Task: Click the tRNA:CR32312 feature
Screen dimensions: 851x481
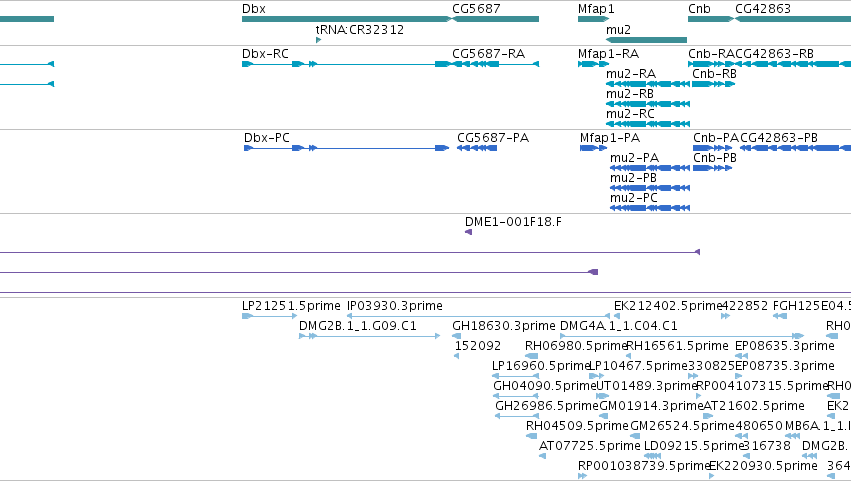Action: [319, 40]
